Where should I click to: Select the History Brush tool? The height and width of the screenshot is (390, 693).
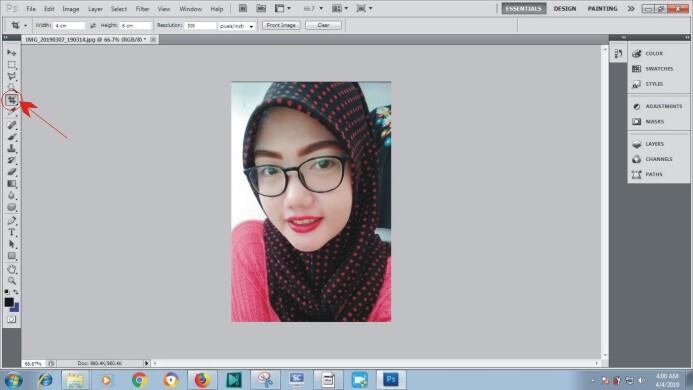(x=11, y=160)
